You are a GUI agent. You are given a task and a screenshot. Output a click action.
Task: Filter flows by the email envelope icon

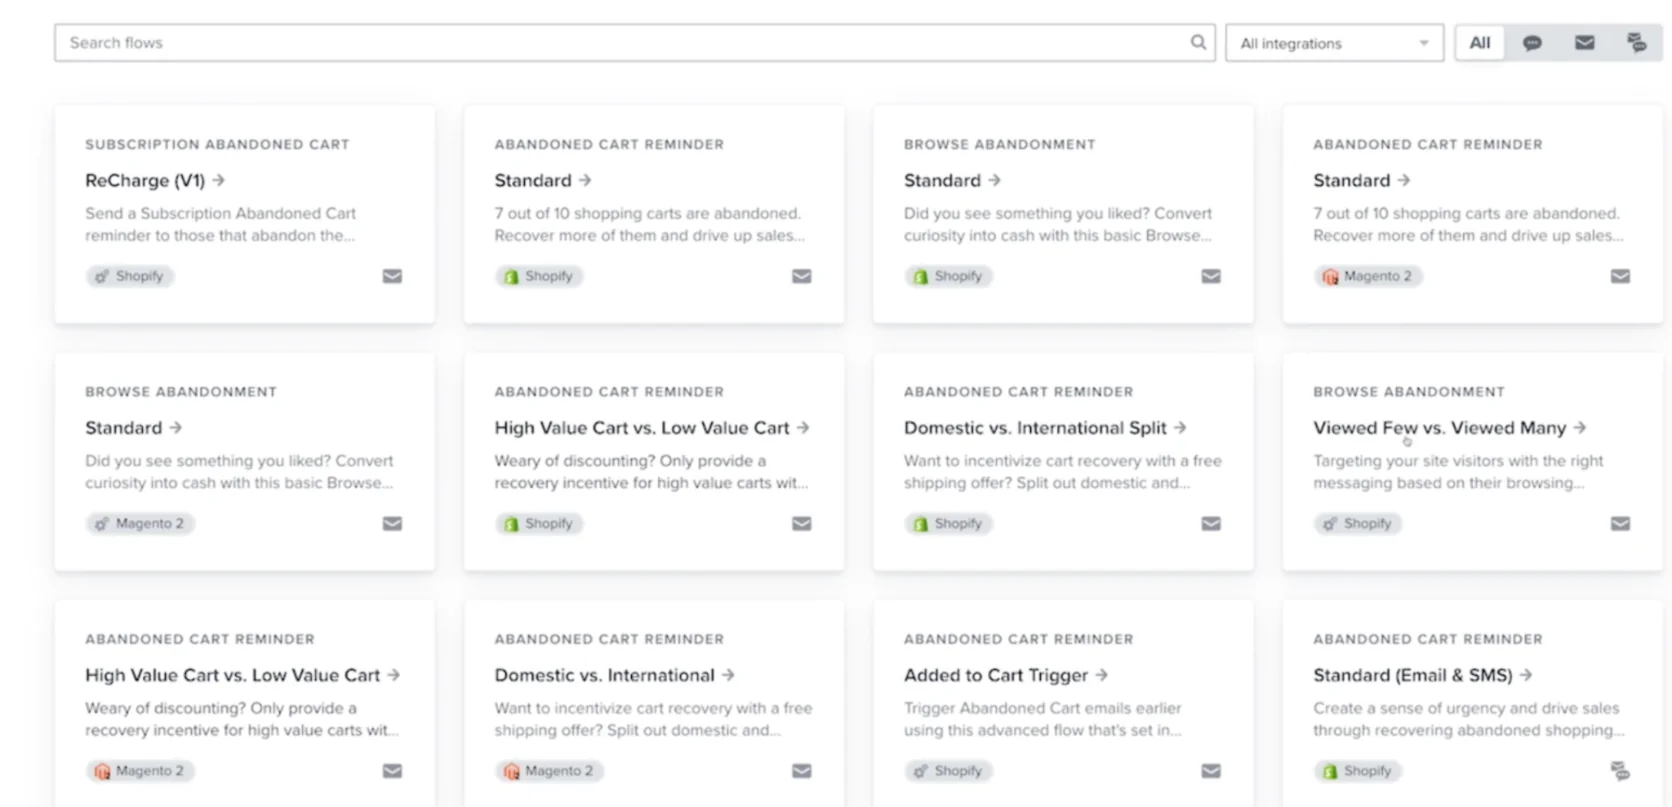[1584, 43]
